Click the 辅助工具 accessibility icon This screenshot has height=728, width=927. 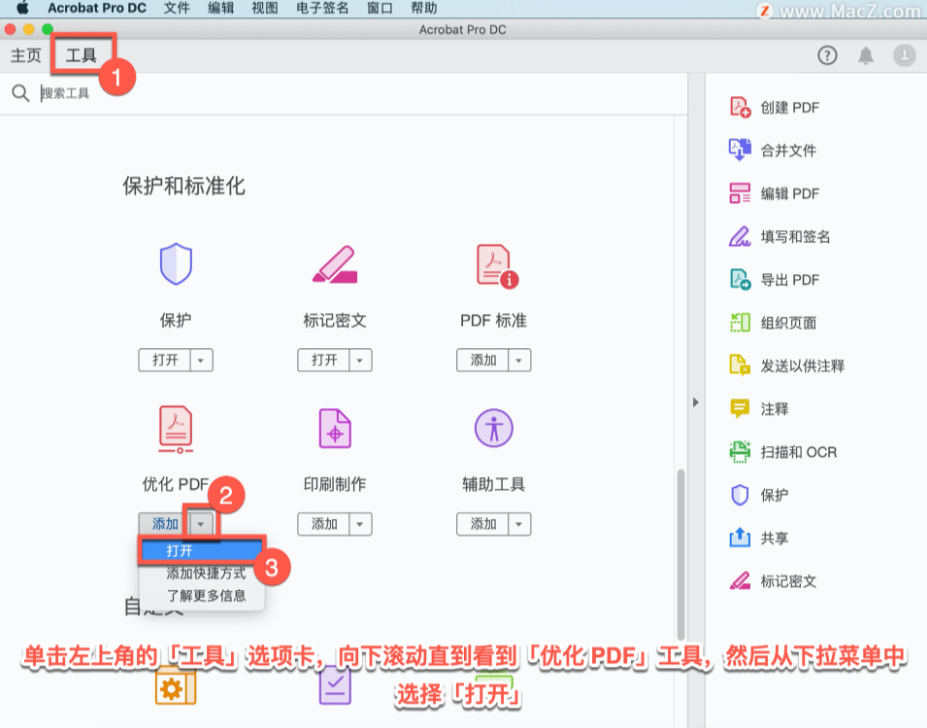pyautogui.click(x=493, y=428)
